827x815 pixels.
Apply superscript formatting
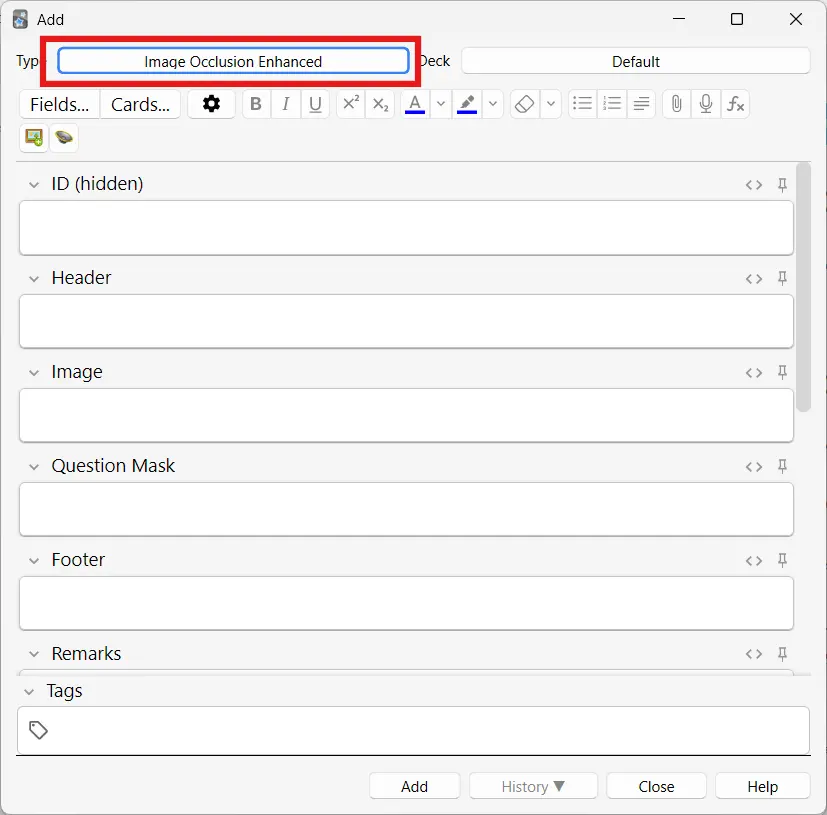pyautogui.click(x=351, y=104)
